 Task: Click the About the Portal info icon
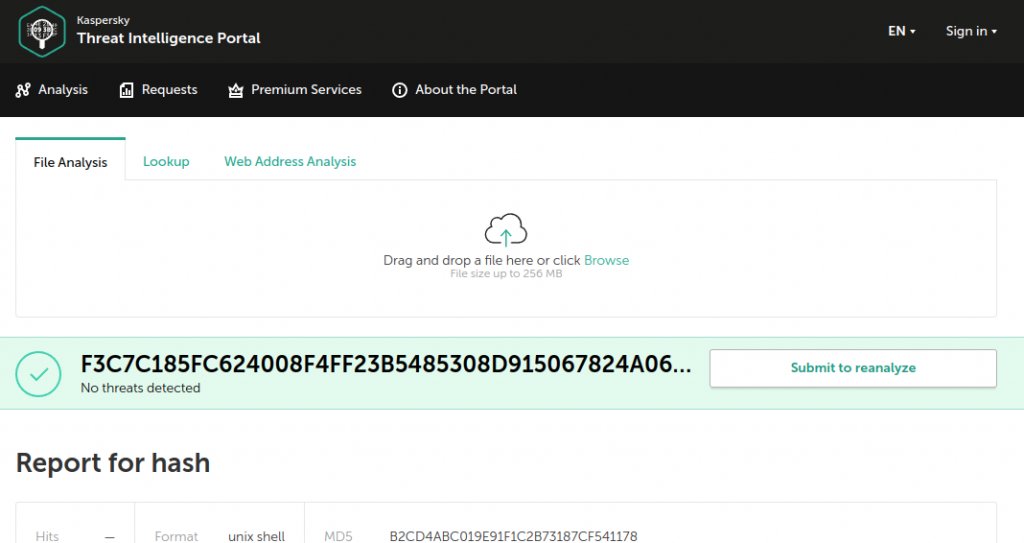tap(399, 90)
